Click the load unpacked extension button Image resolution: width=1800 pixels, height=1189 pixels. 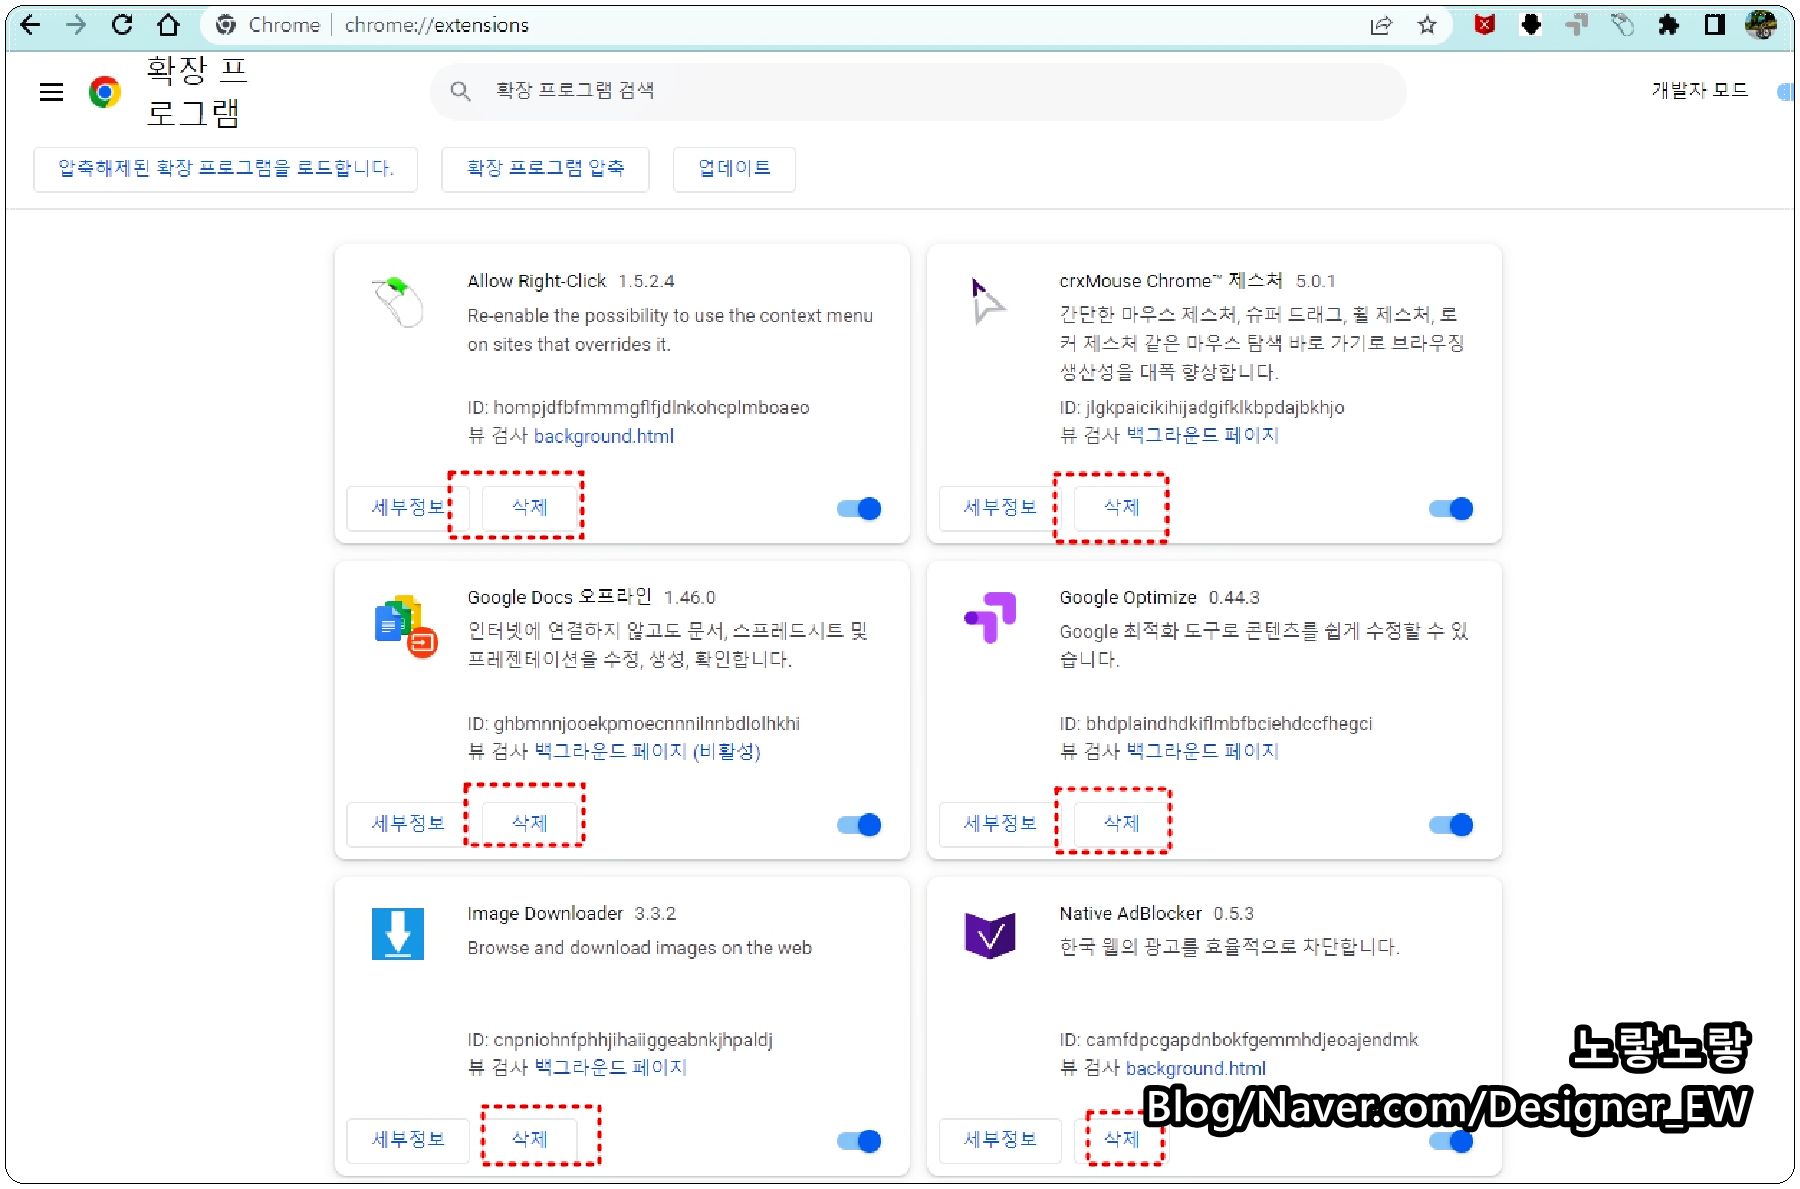[226, 169]
